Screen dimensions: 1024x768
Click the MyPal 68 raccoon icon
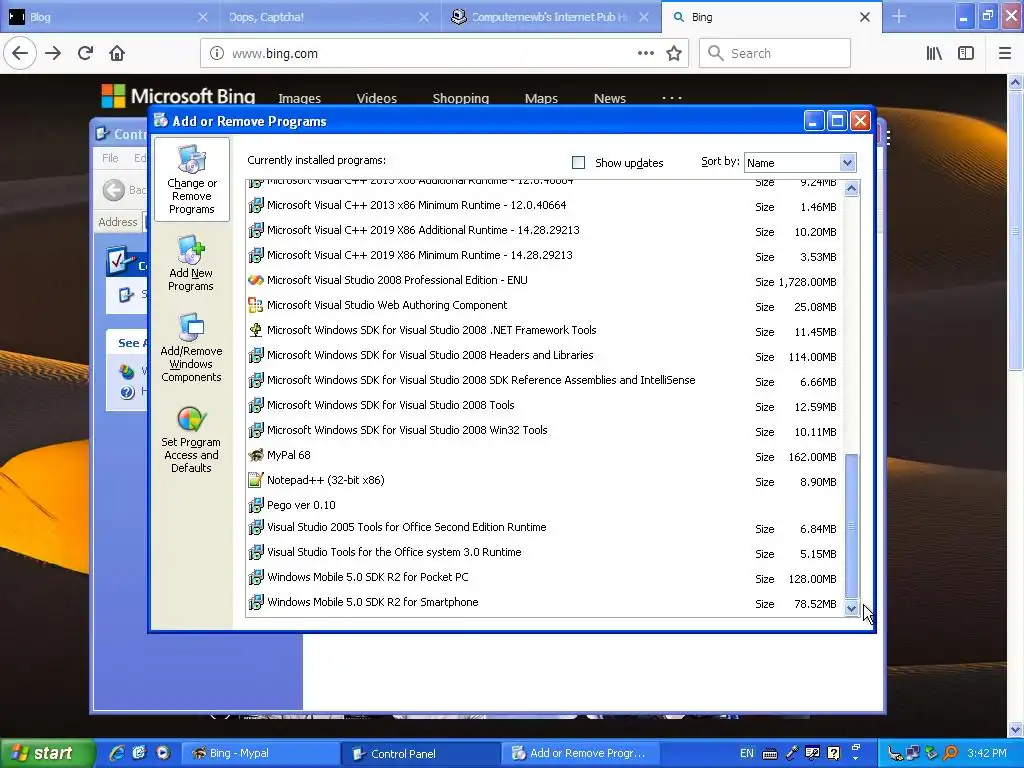click(x=256, y=455)
